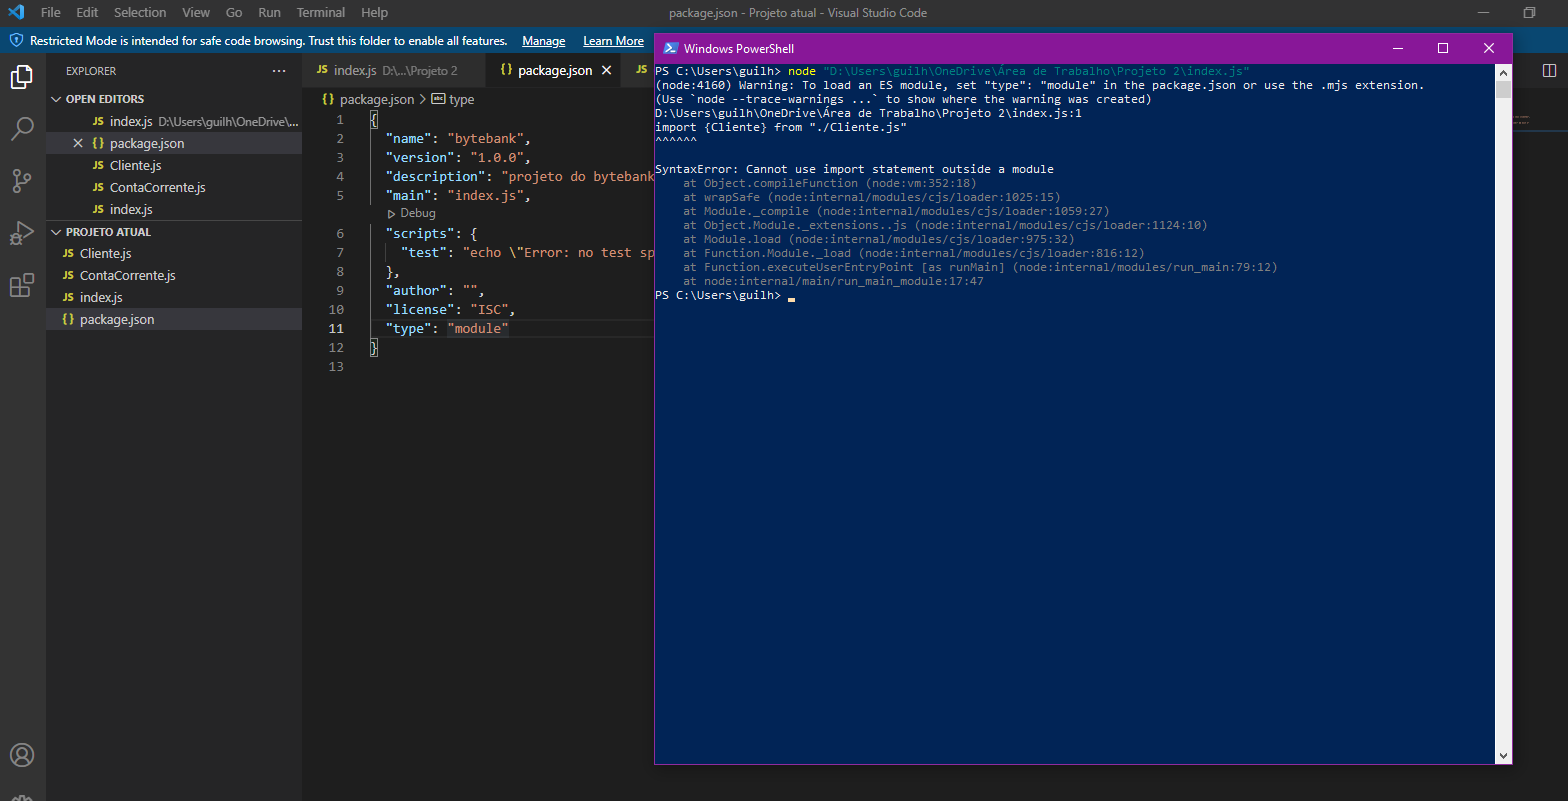
Task: Split the editor with the split icon
Action: click(1549, 70)
